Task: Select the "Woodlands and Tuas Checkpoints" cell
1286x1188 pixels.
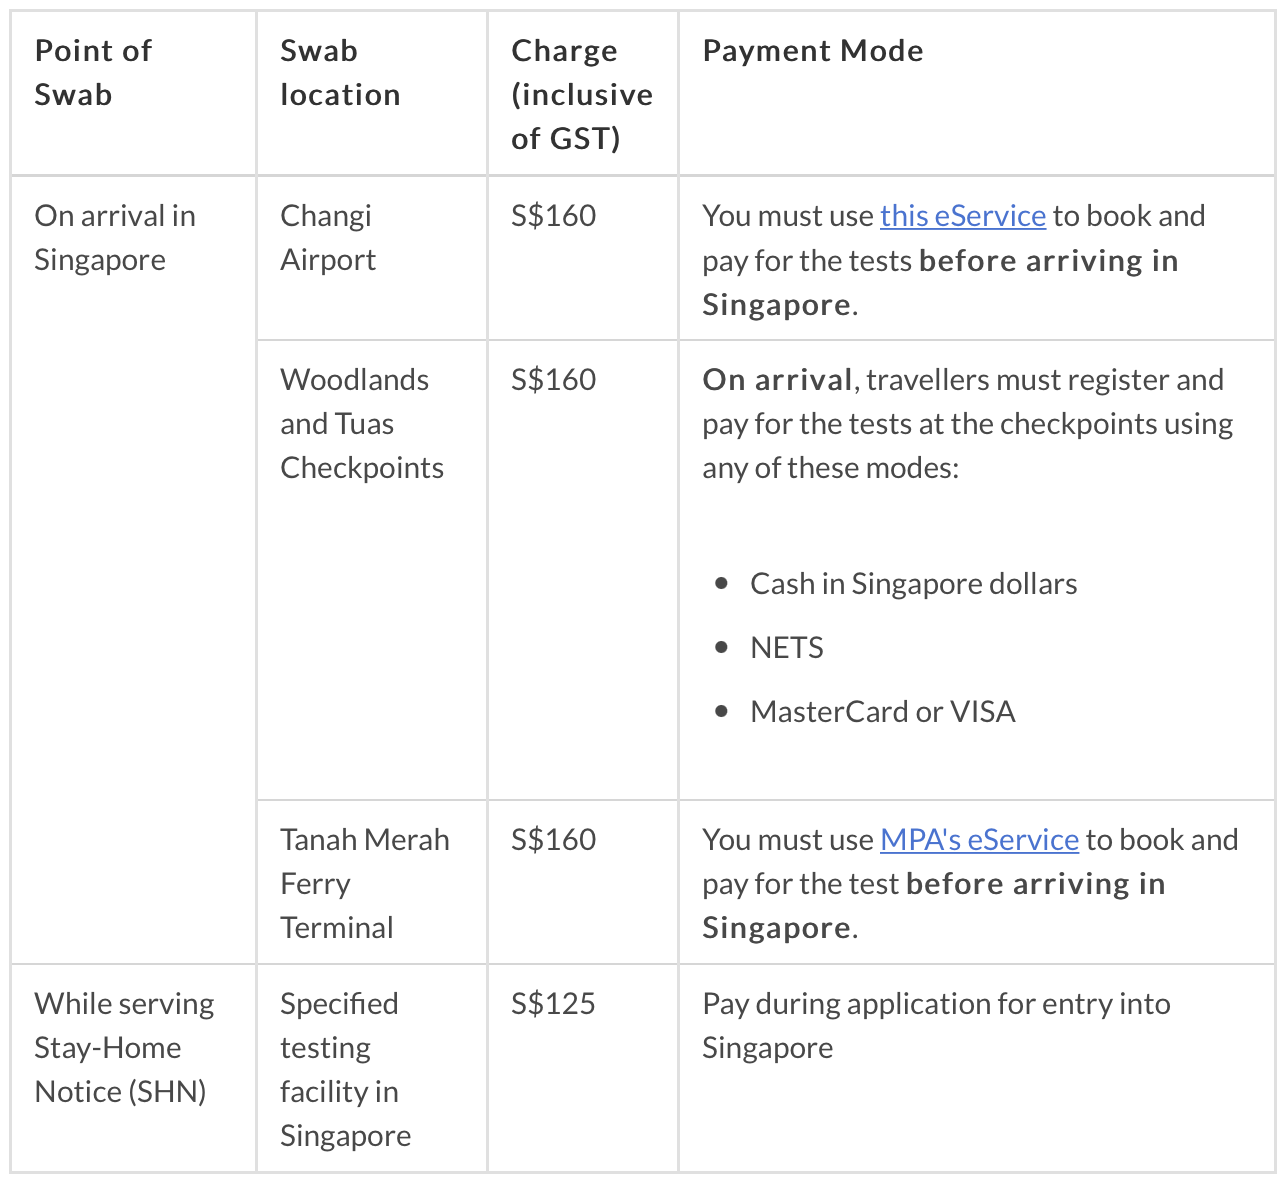Action: click(x=361, y=424)
